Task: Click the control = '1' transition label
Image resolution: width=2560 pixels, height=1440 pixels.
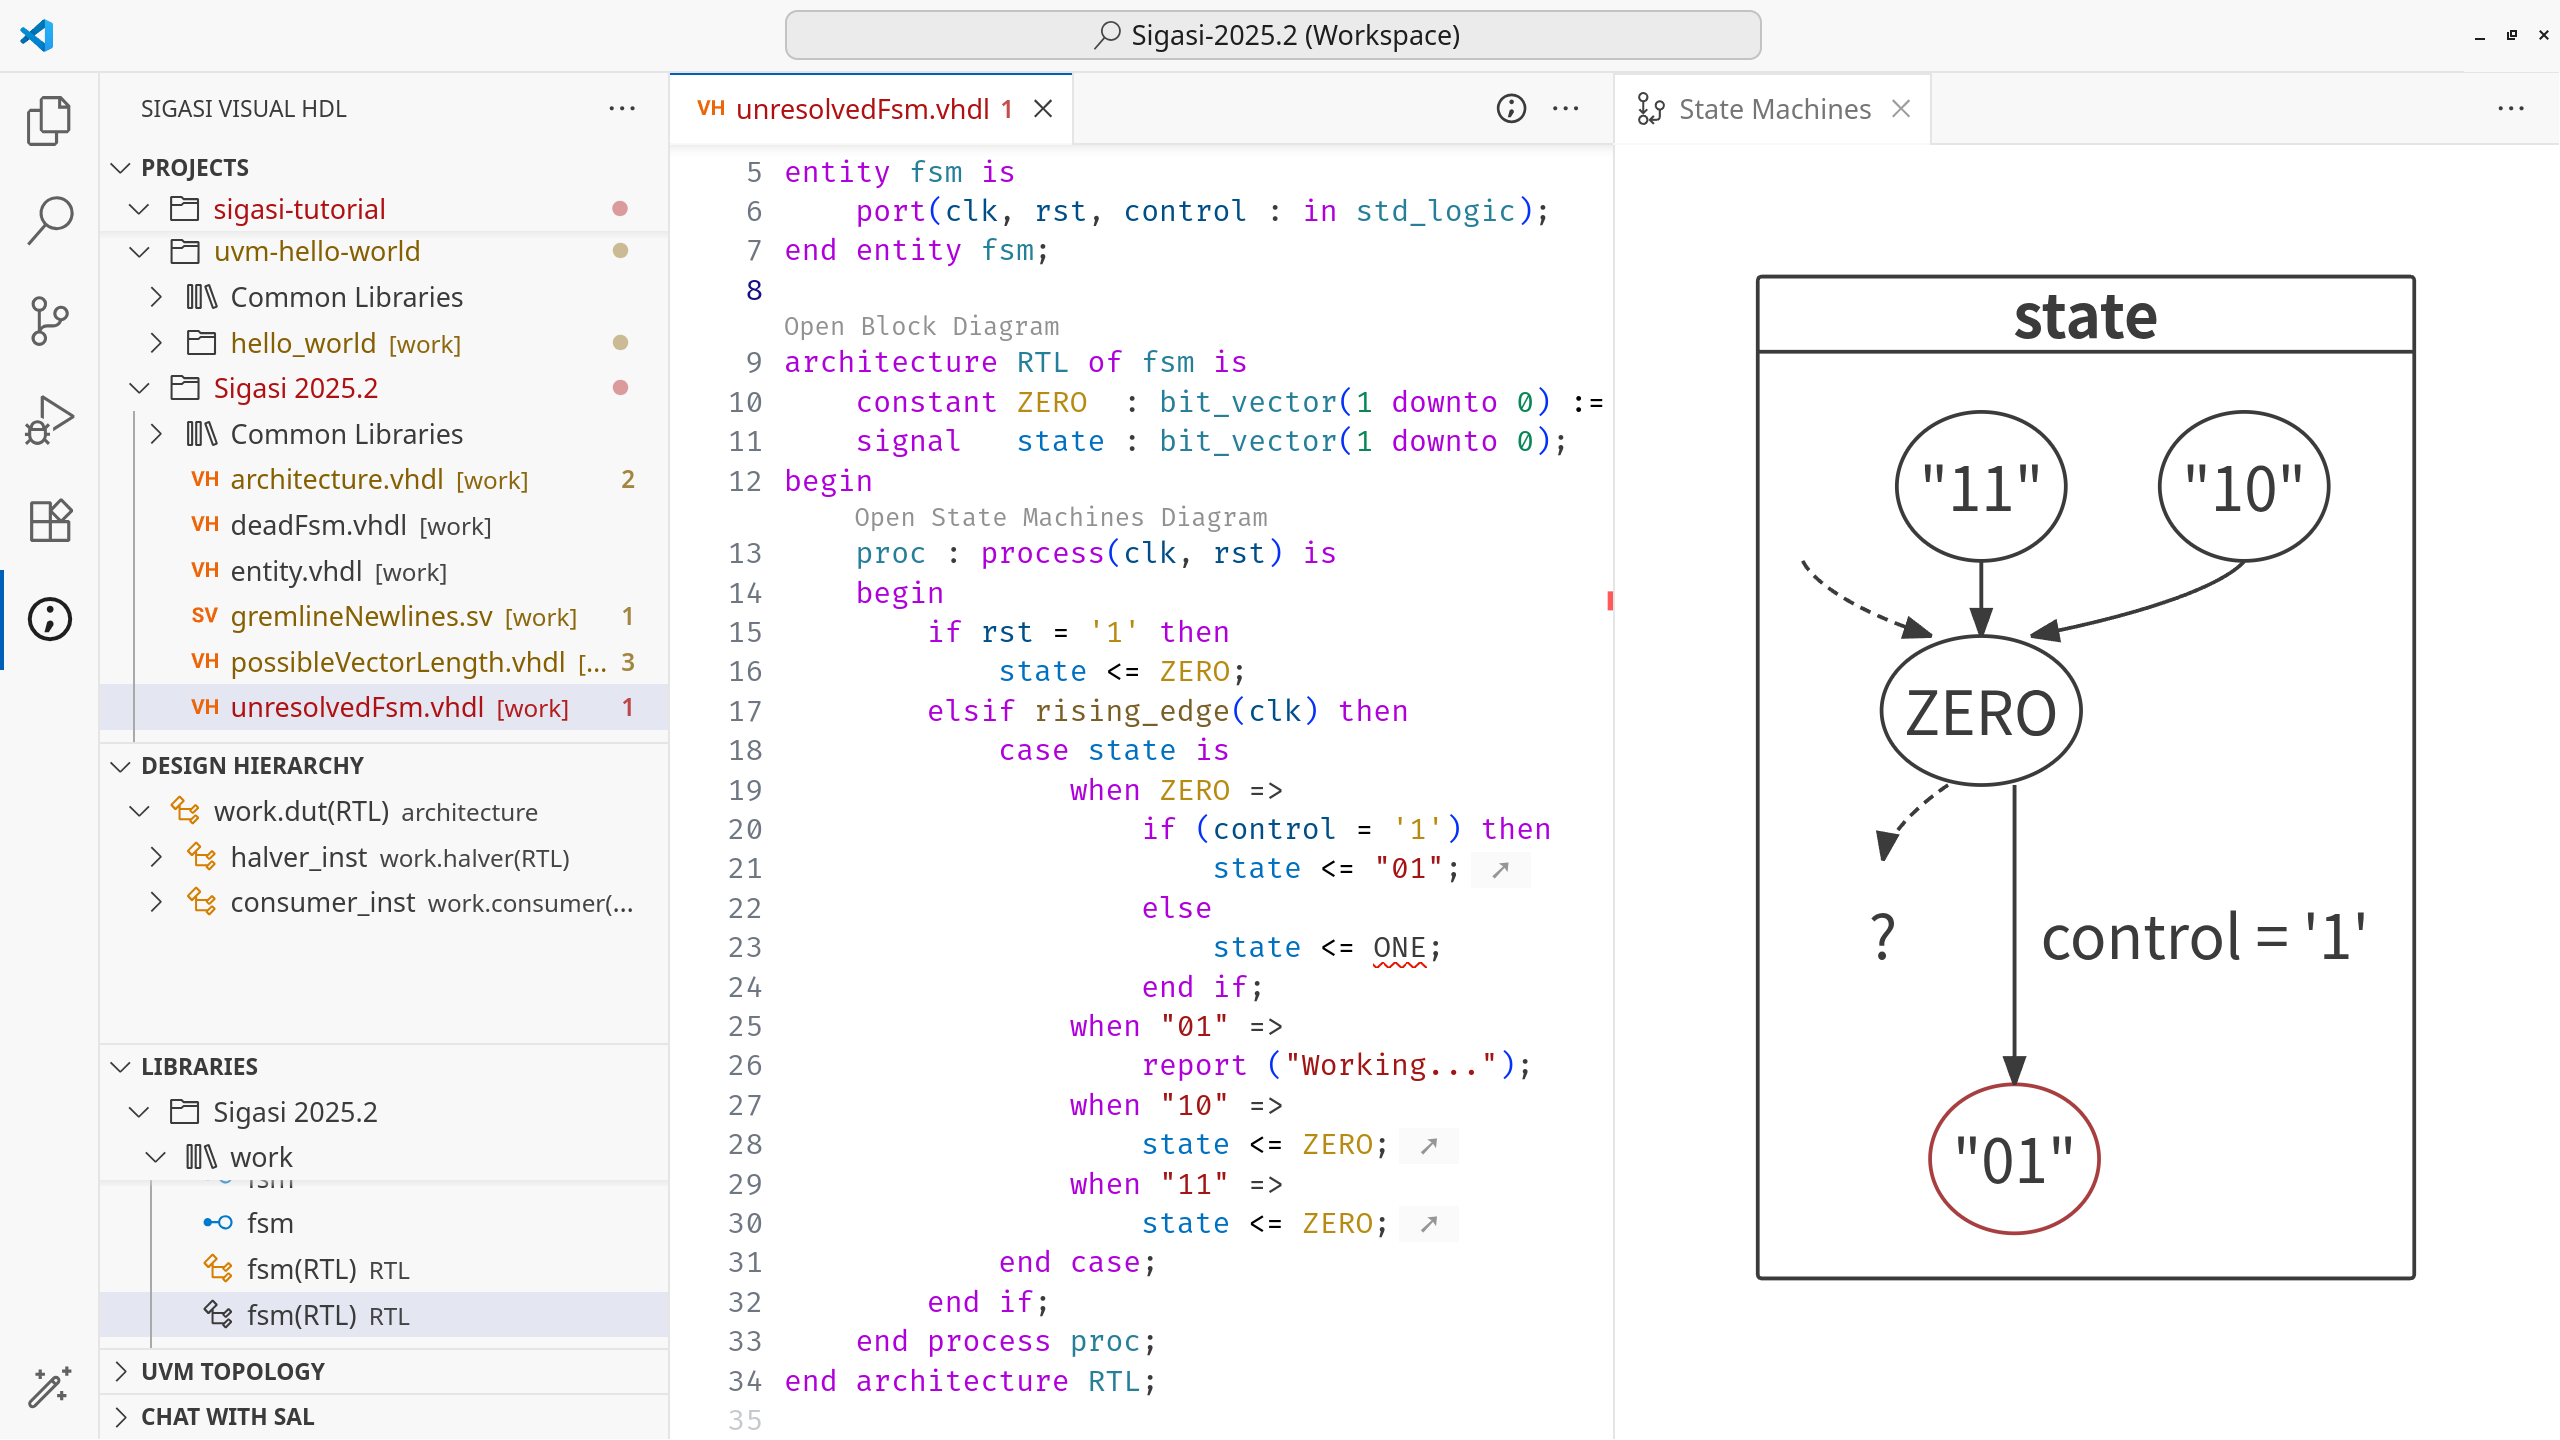Action: click(2204, 937)
